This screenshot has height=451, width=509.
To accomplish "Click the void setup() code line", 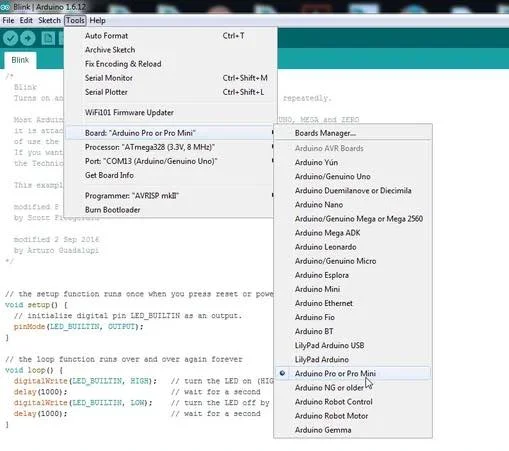I will pos(36,305).
